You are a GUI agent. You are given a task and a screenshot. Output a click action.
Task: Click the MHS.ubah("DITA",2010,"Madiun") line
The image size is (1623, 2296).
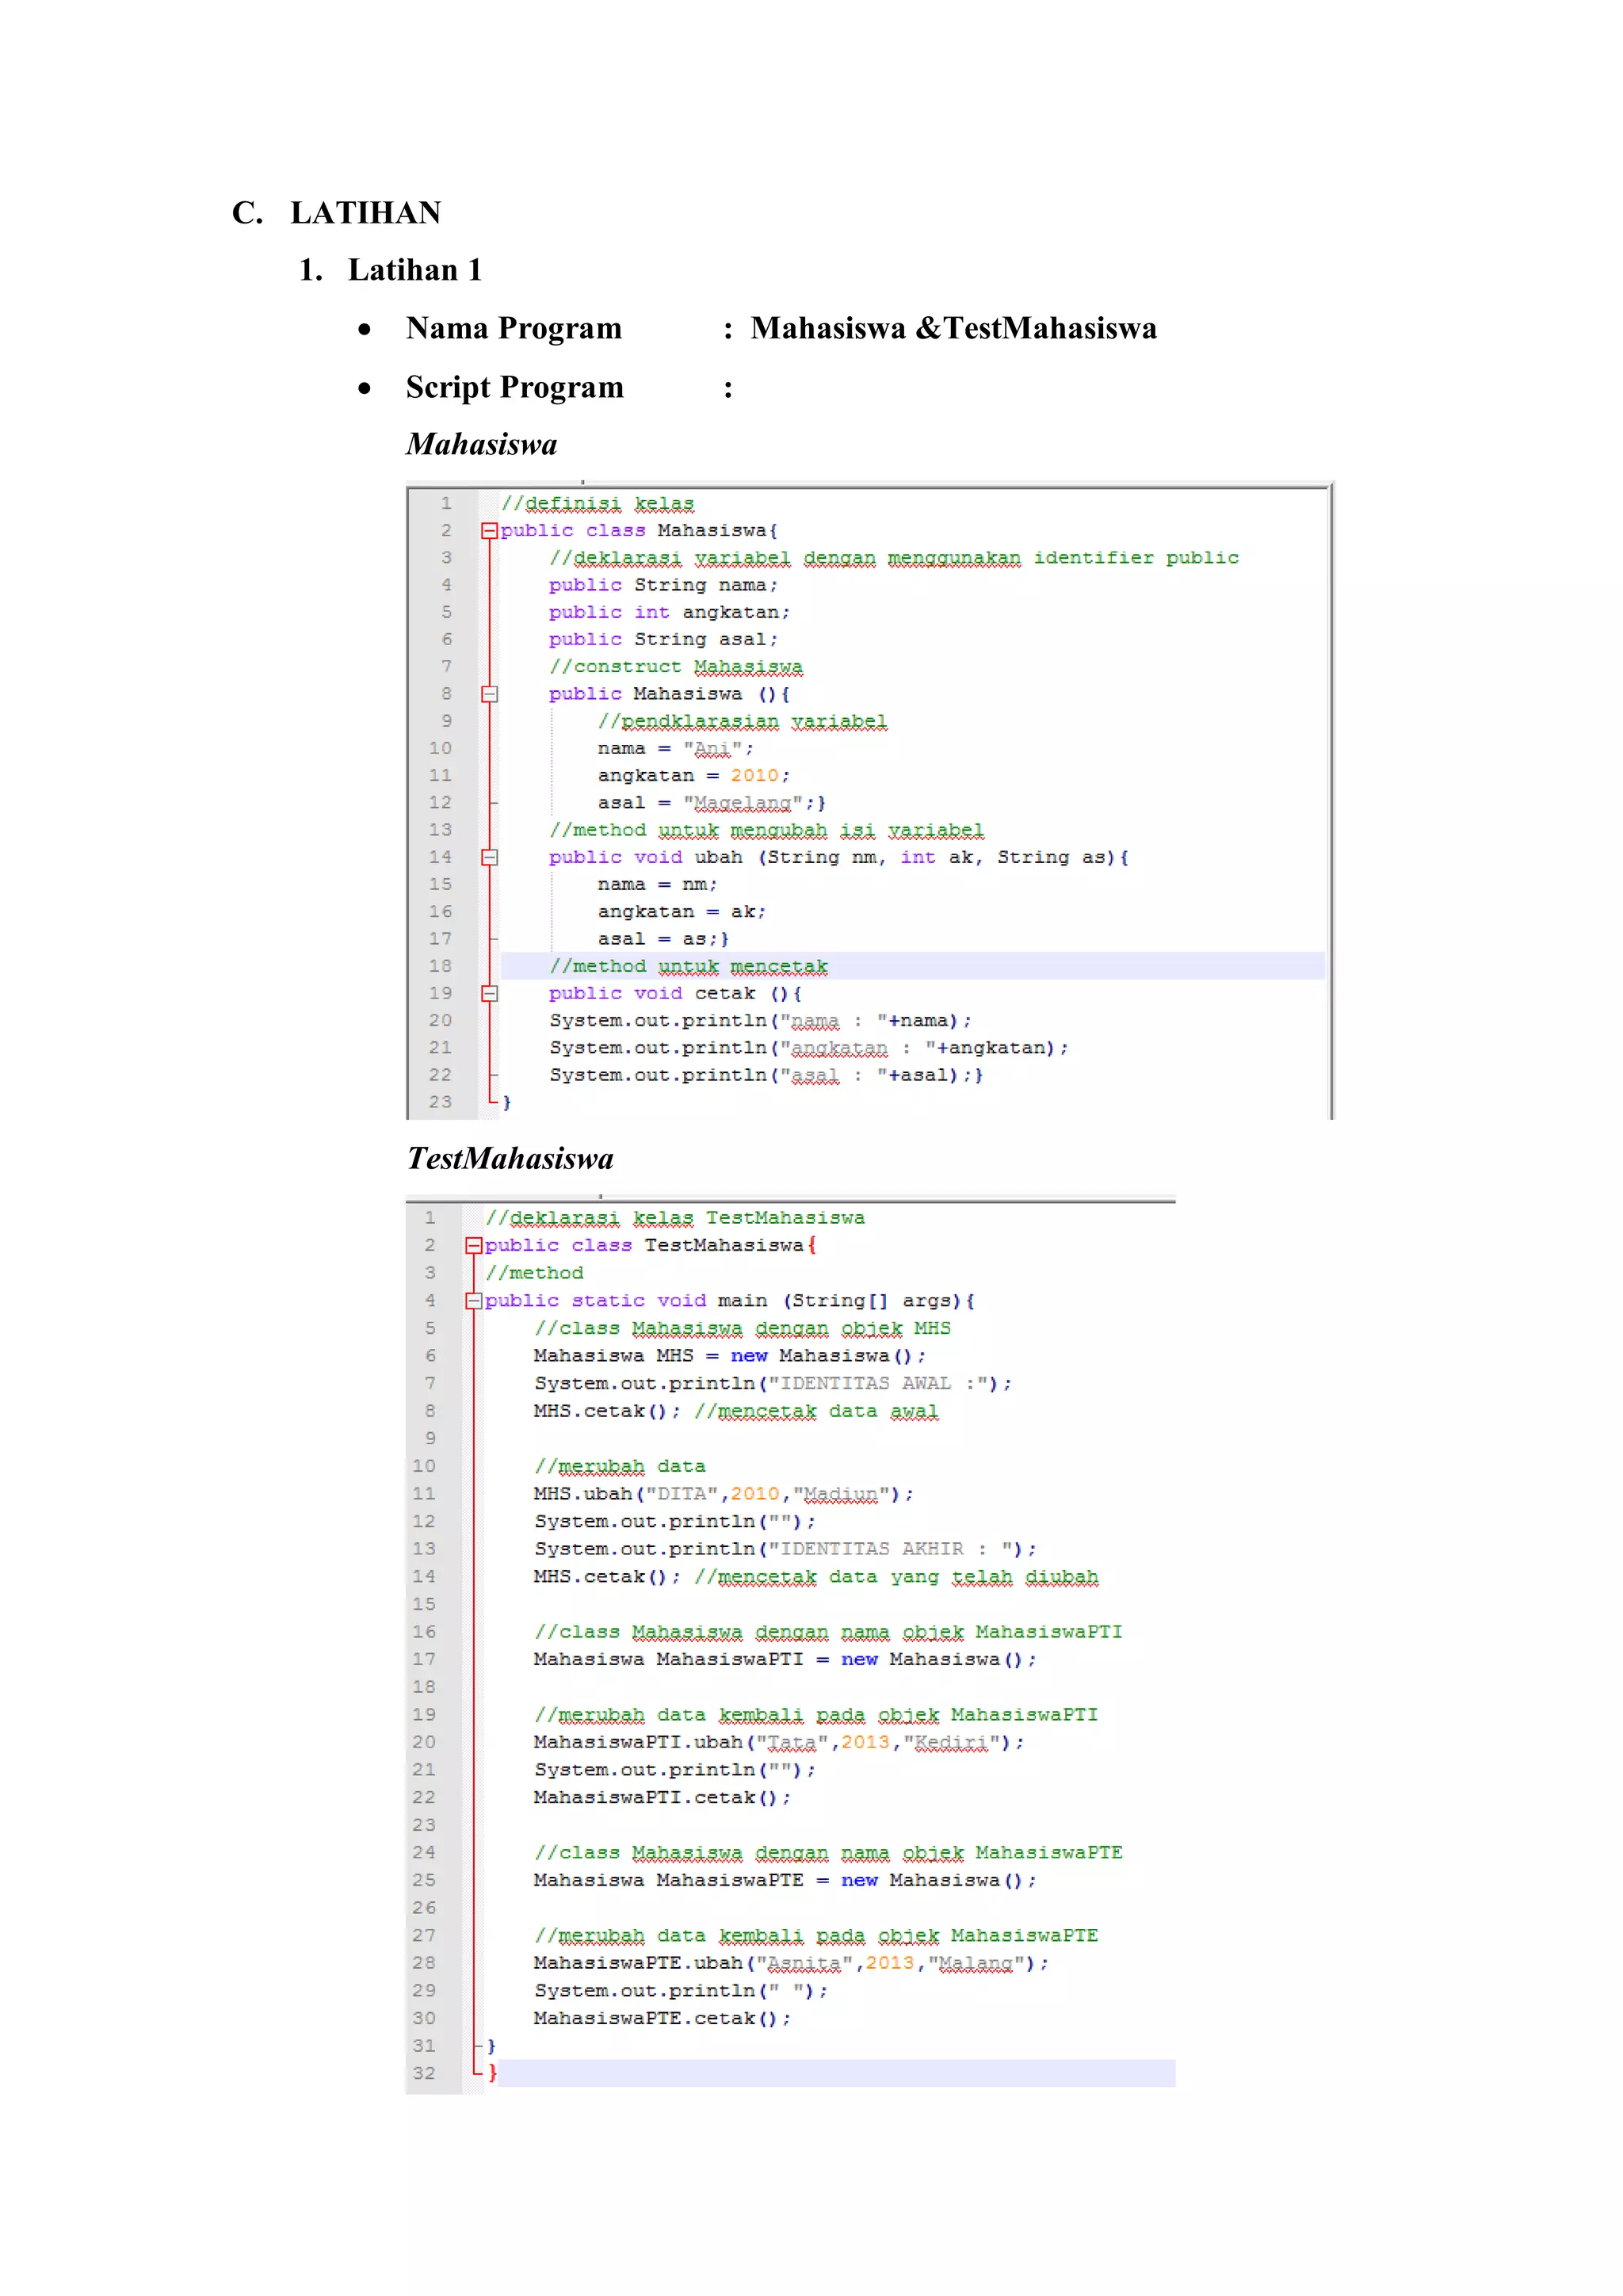coord(723,1494)
